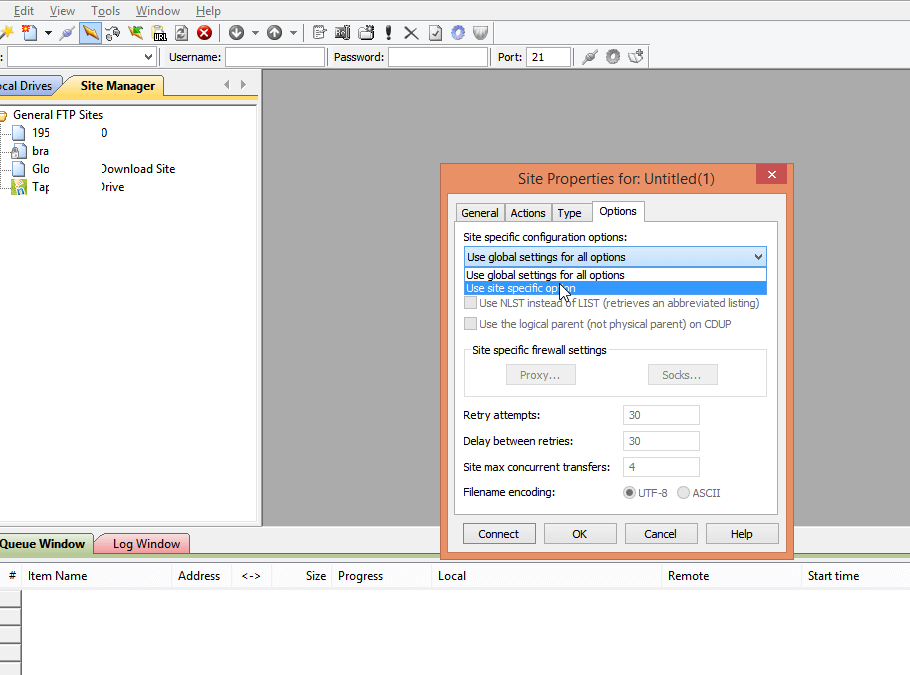Toggle the logical parent on CDUP checkbox
910x675 pixels.
click(x=470, y=324)
